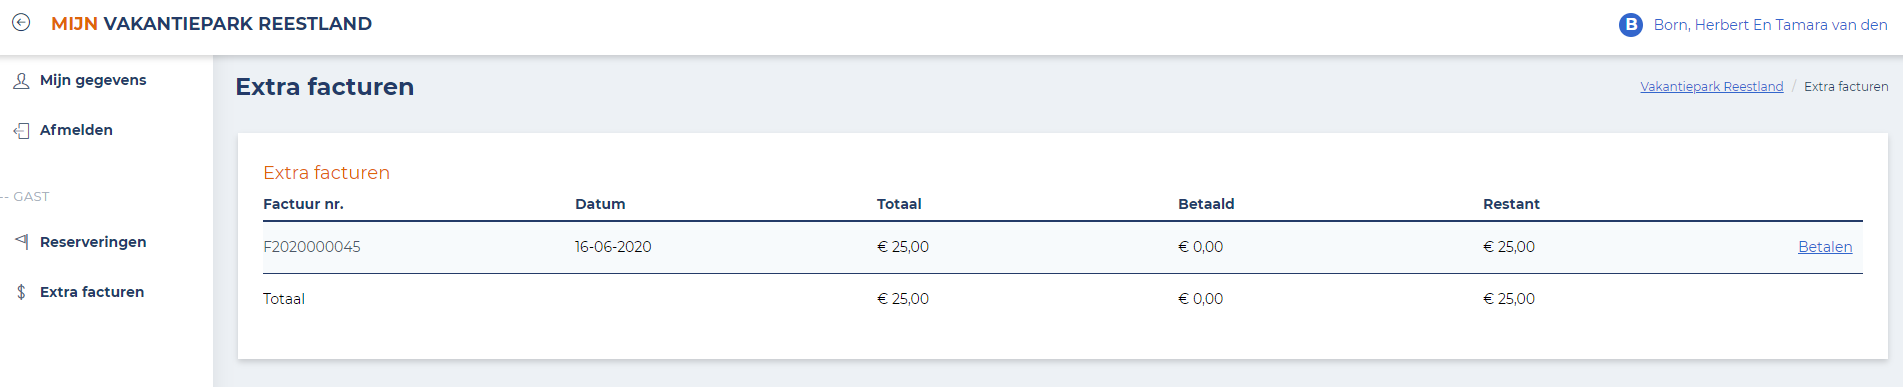Click the flag icon beside Reserveringen

(x=21, y=241)
